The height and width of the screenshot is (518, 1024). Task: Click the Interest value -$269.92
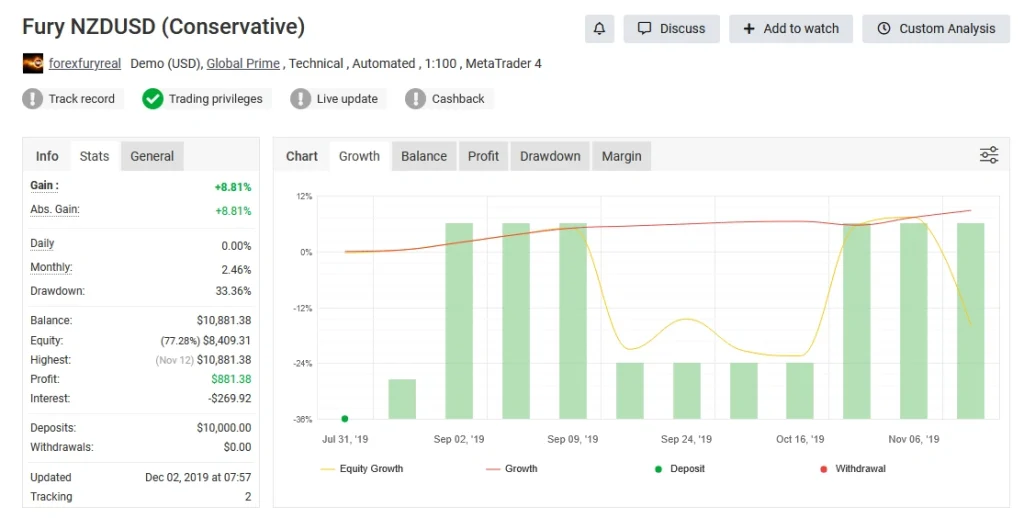pyautogui.click(x=230, y=398)
